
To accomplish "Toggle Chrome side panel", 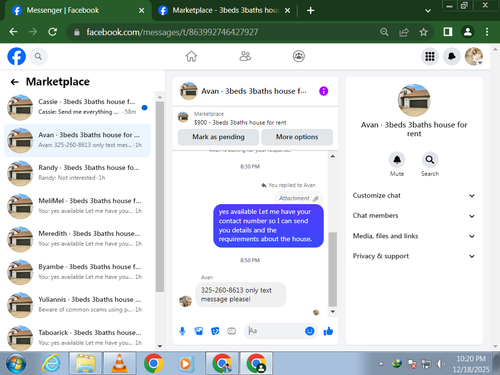I will point(448,32).
